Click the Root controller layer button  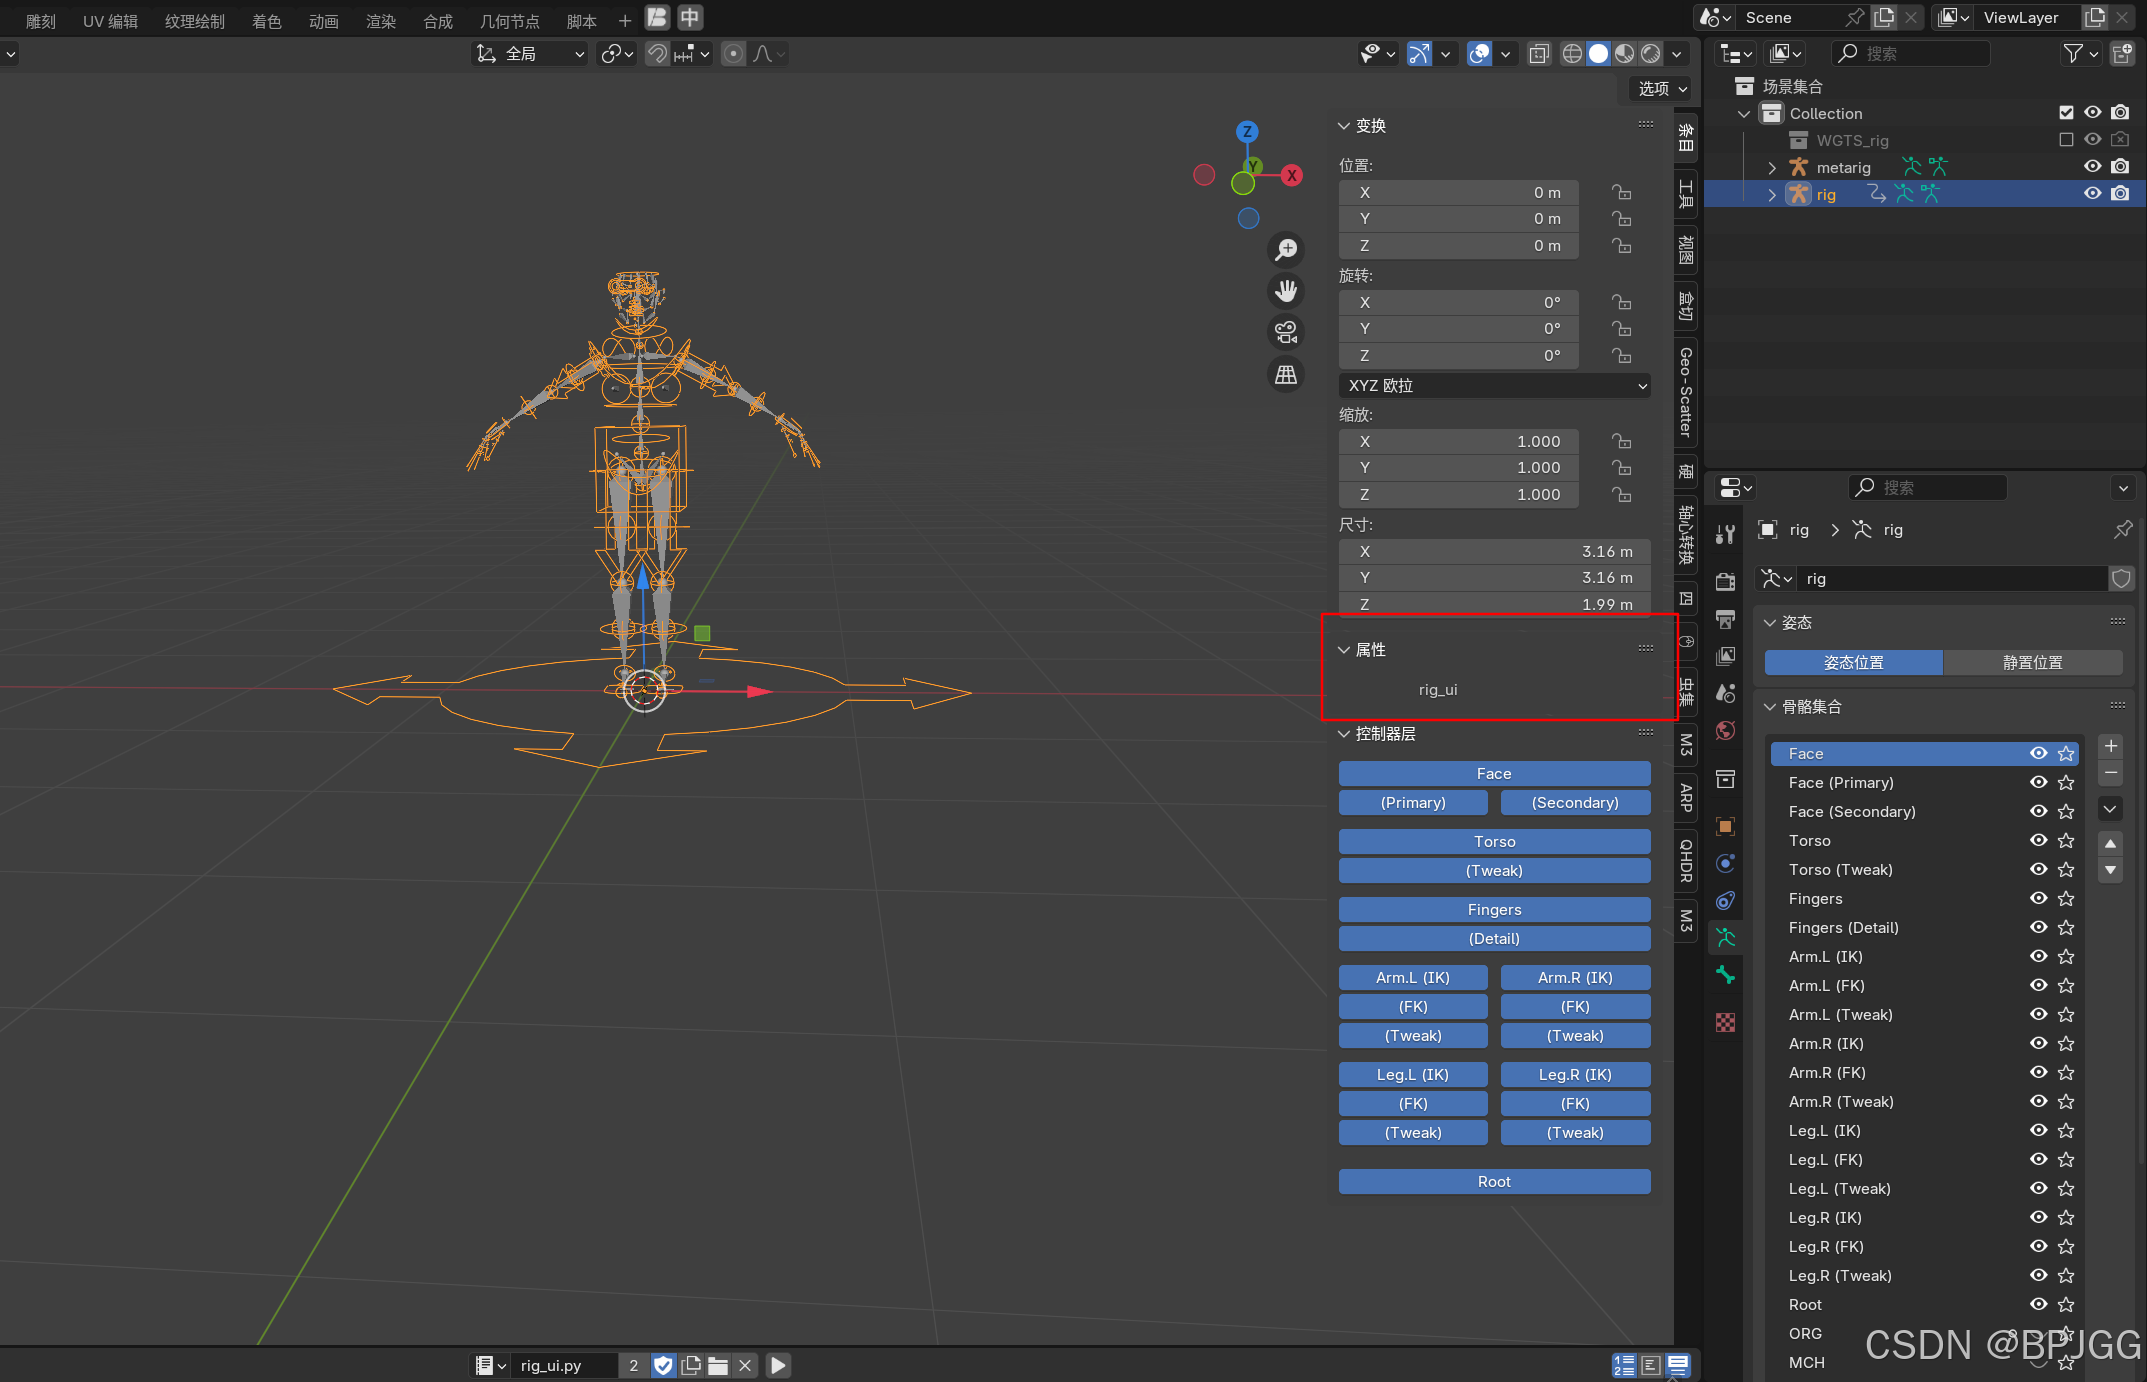1494,1182
